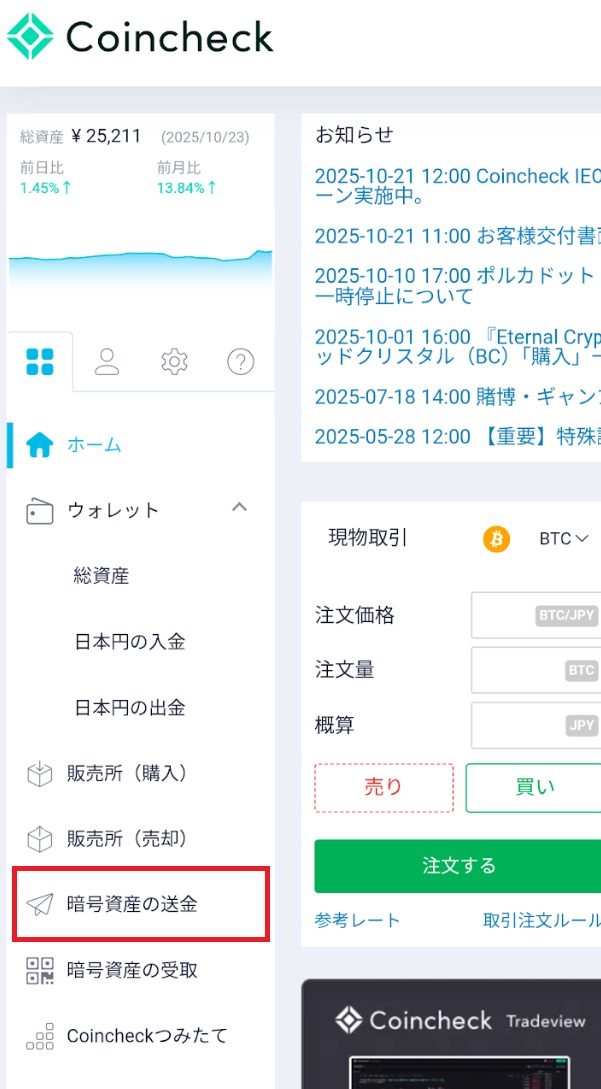Collapse the ウォレット section chevron
This screenshot has height=1089, width=601.
click(x=239, y=507)
